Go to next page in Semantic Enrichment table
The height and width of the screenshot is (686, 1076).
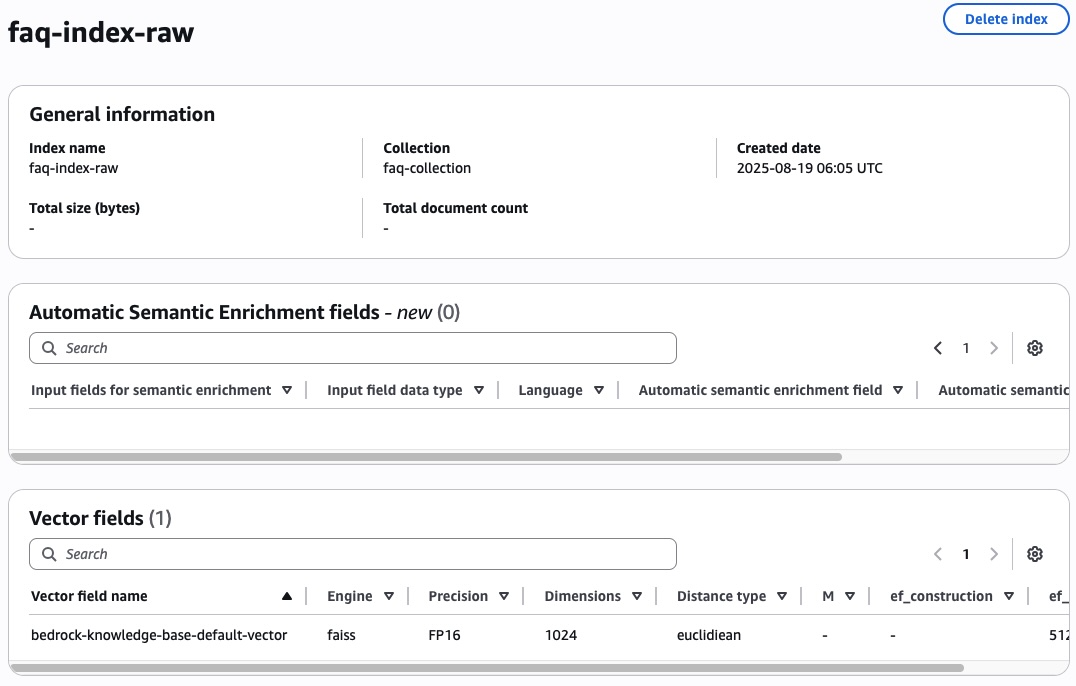[x=993, y=348]
